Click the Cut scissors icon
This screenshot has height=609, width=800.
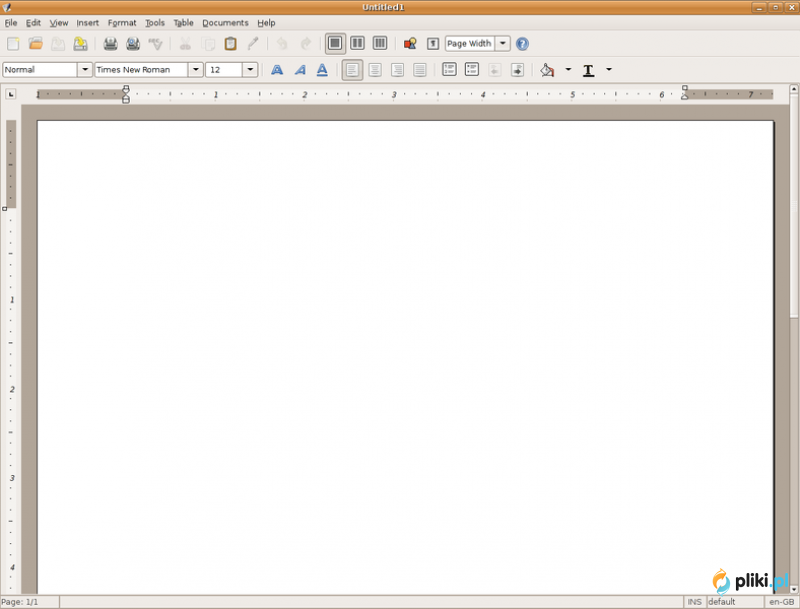pyautogui.click(x=185, y=44)
